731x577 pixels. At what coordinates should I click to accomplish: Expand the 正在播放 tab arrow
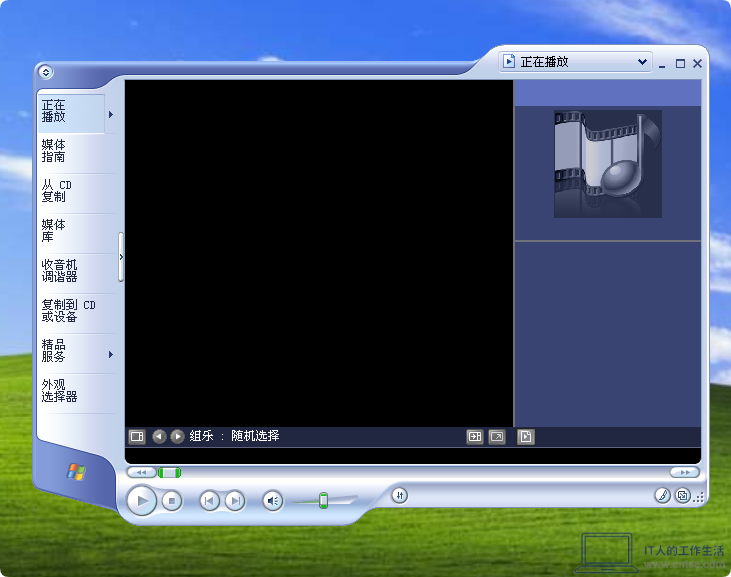tap(111, 114)
